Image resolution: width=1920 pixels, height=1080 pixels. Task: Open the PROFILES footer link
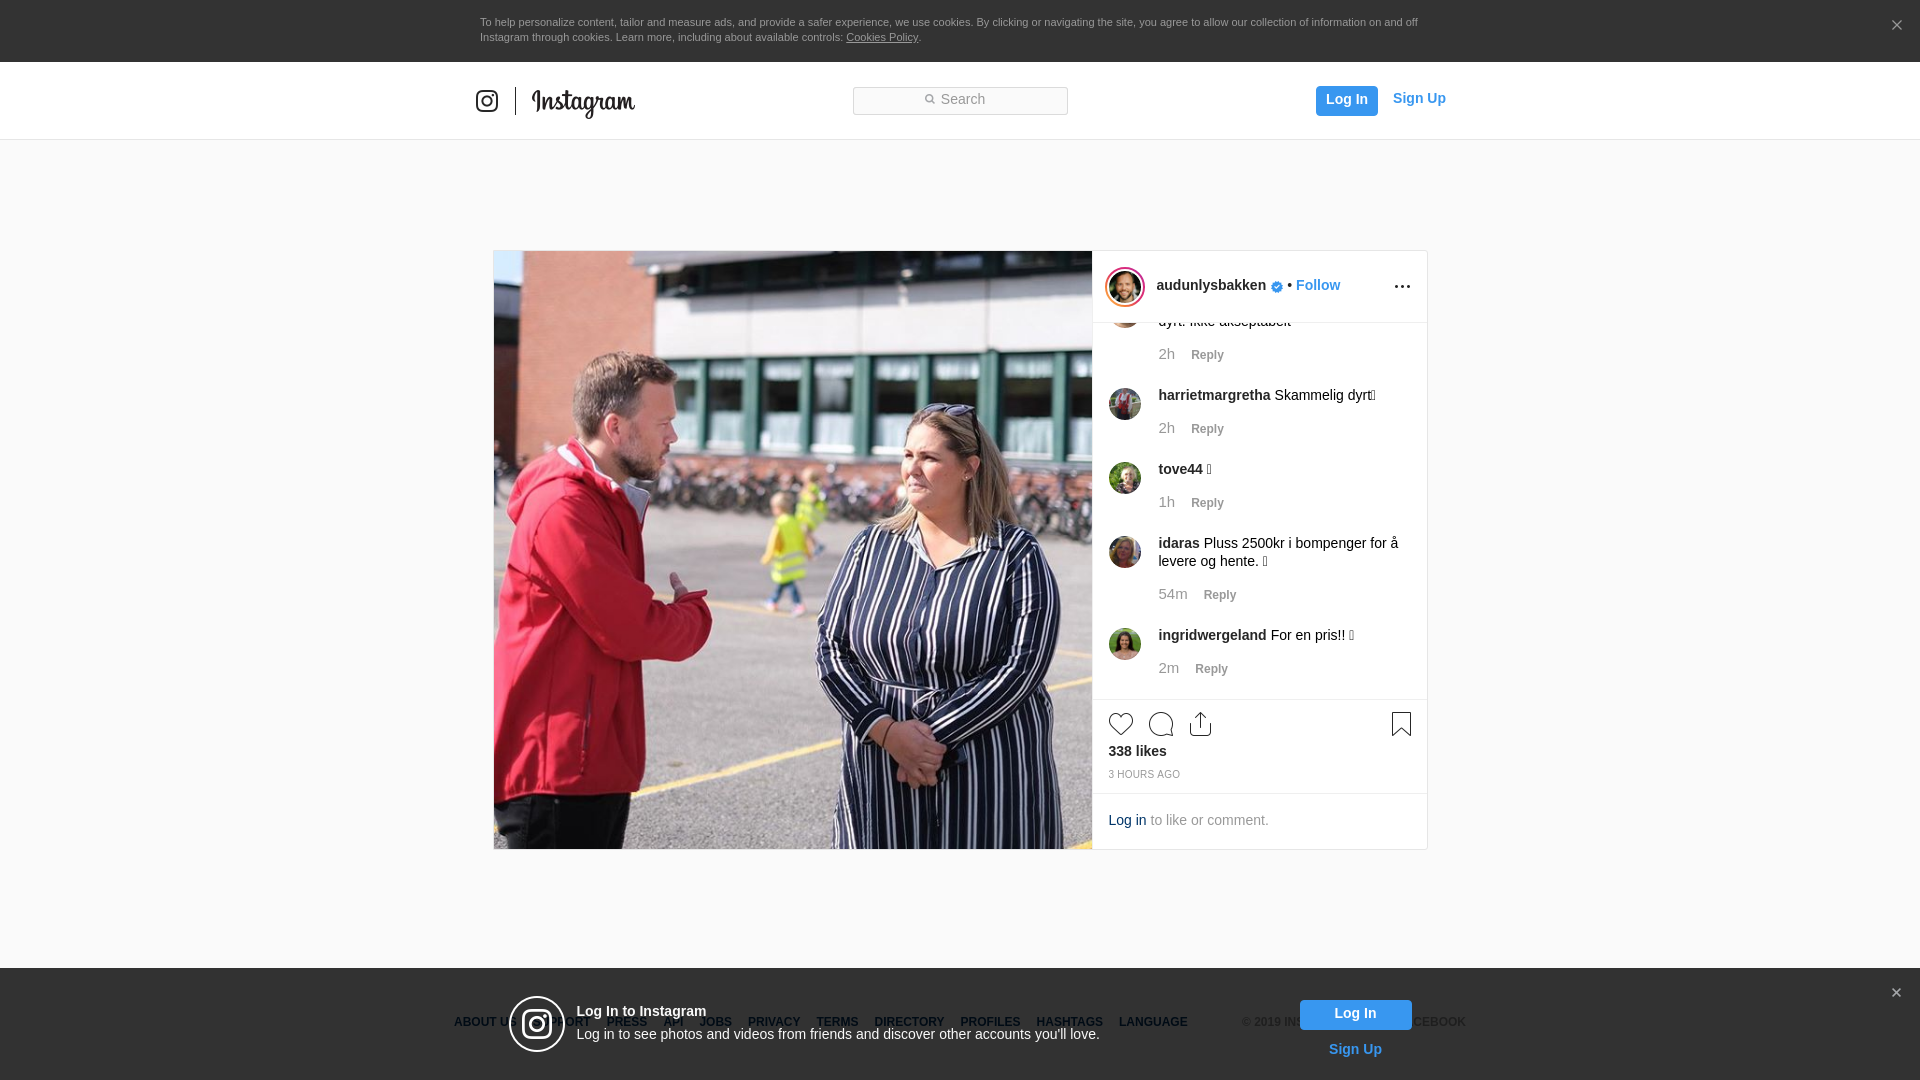click(x=990, y=1022)
